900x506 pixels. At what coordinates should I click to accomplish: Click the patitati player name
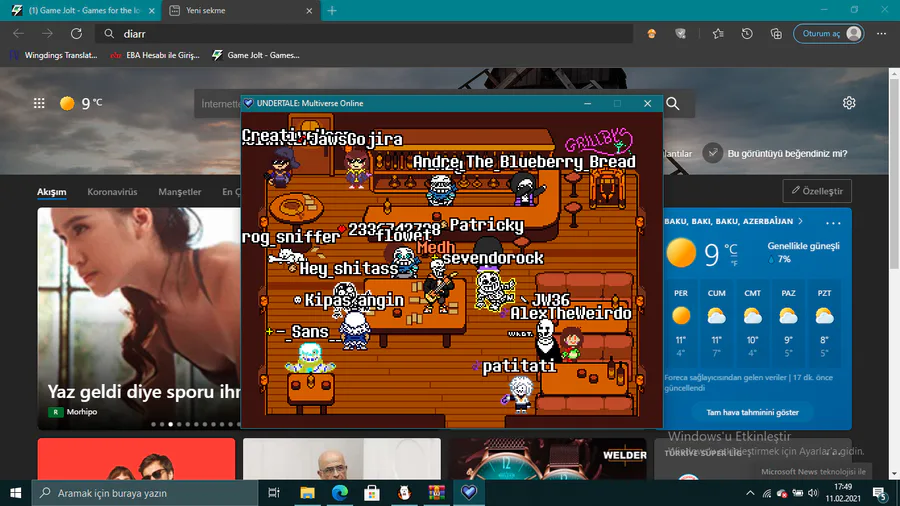point(519,366)
